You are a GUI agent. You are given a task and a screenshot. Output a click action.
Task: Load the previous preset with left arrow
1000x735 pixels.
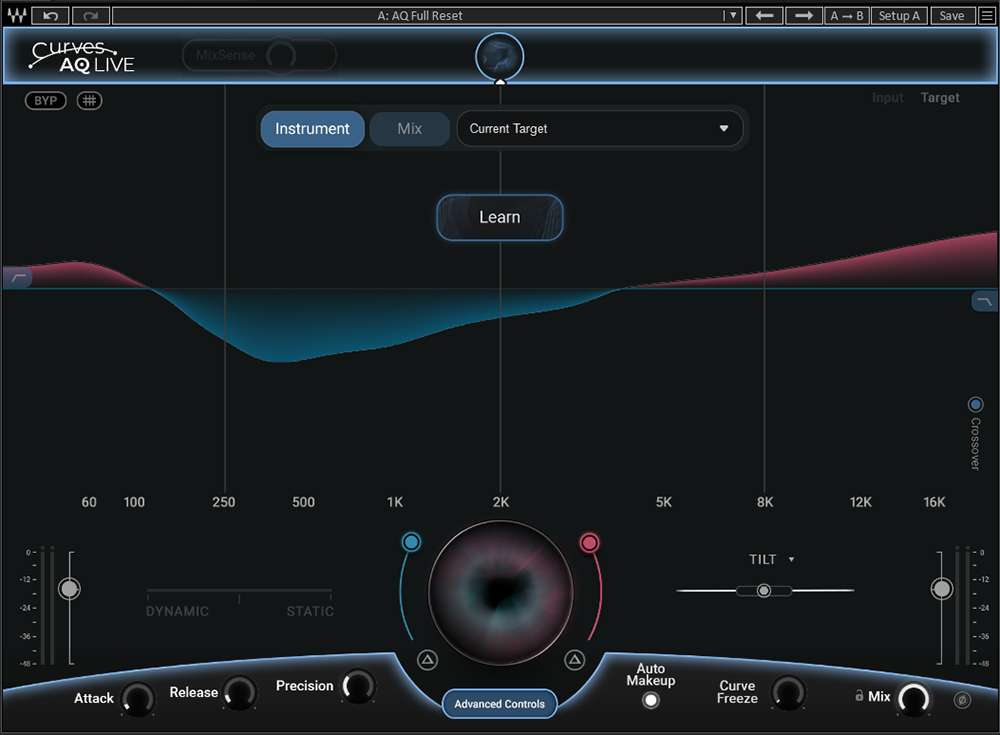(764, 16)
